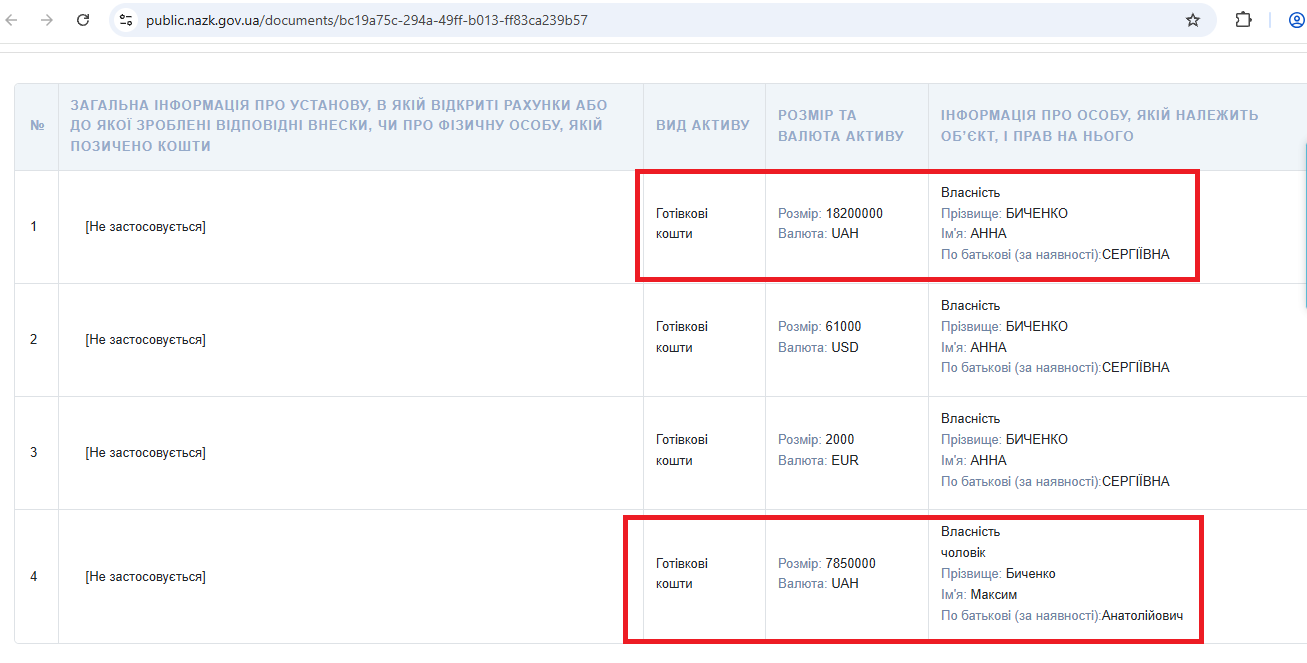Image resolution: width=1307 pixels, height=663 pixels.
Task: Reload the current page
Action: [x=84, y=20]
